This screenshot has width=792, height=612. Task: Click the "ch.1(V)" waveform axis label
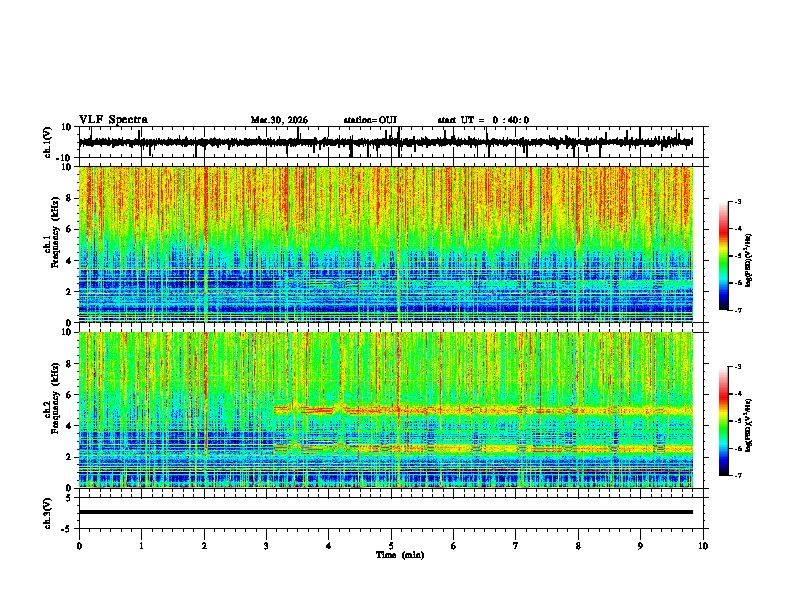48,142
